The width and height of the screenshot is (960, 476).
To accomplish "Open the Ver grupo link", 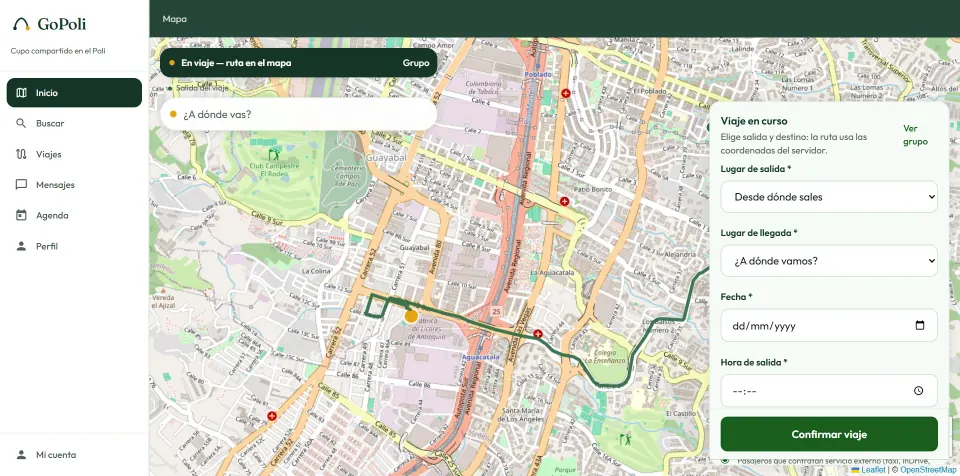I will tap(915, 135).
